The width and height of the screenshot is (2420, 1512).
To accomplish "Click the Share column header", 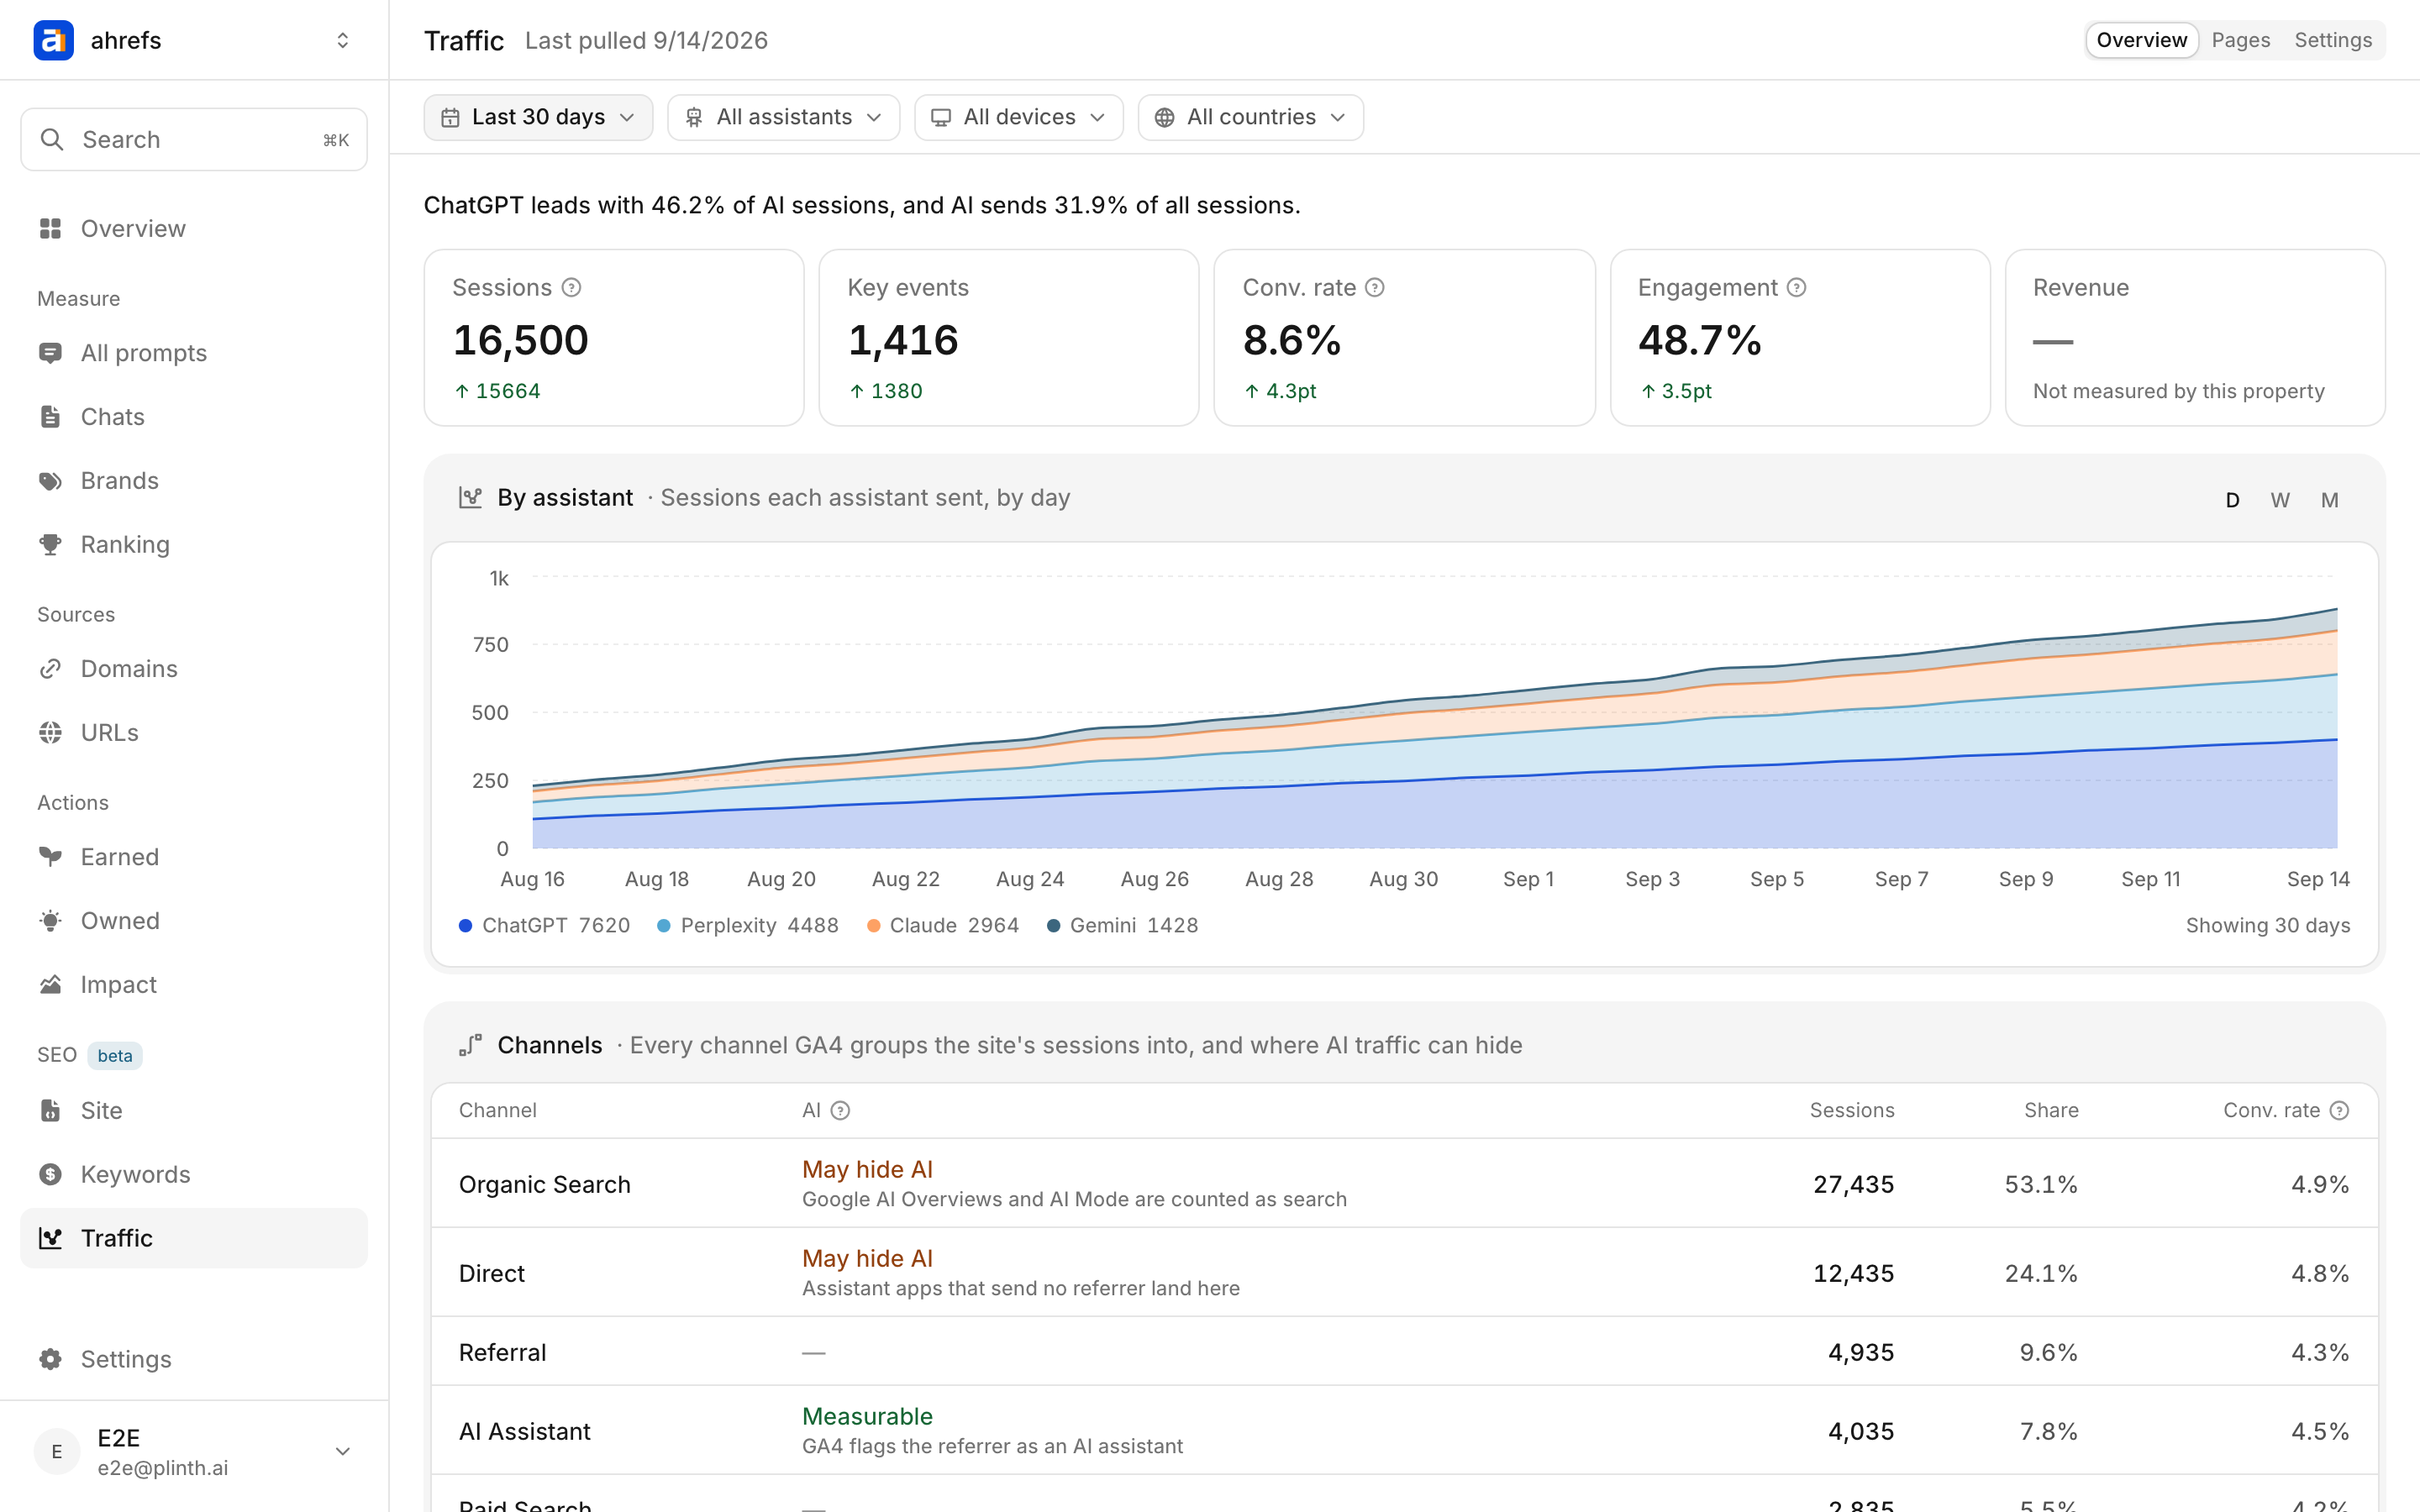I will pyautogui.click(x=2051, y=1111).
